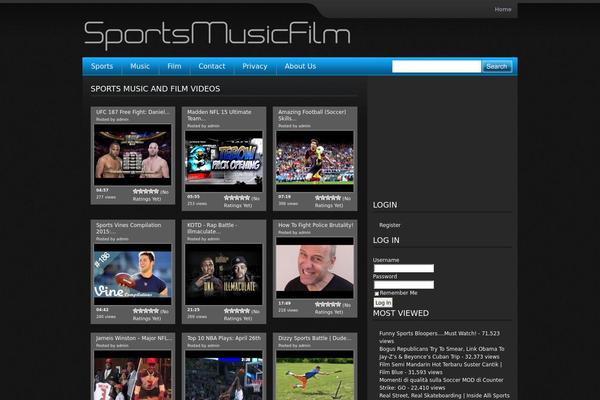Viewport: 600px width, 400px height.
Task: Click the UFC 187 Free Fight title
Action: click(x=132, y=112)
